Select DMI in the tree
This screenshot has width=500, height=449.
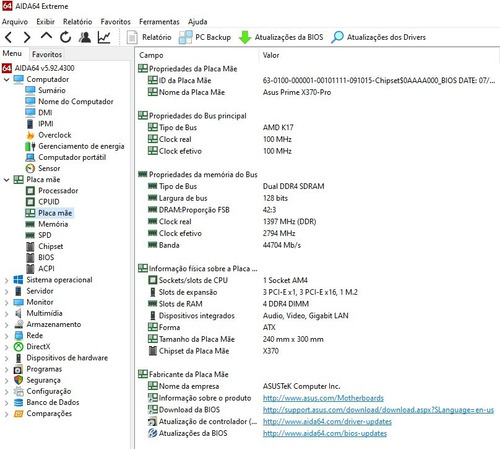(45, 113)
